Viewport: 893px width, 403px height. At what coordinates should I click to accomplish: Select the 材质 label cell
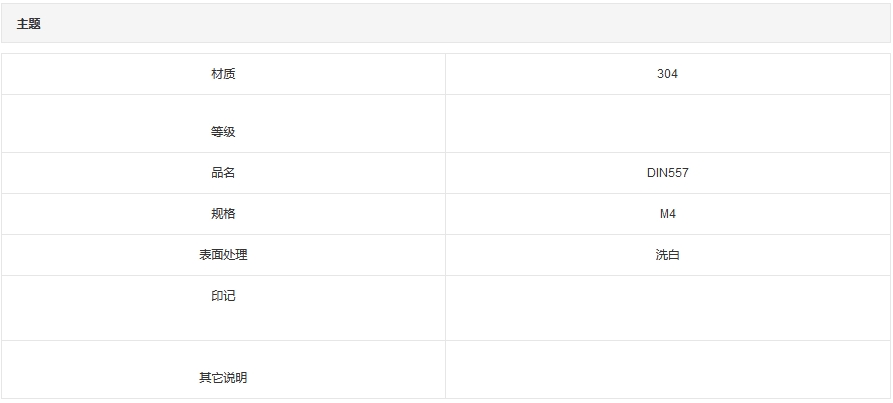(x=223, y=74)
